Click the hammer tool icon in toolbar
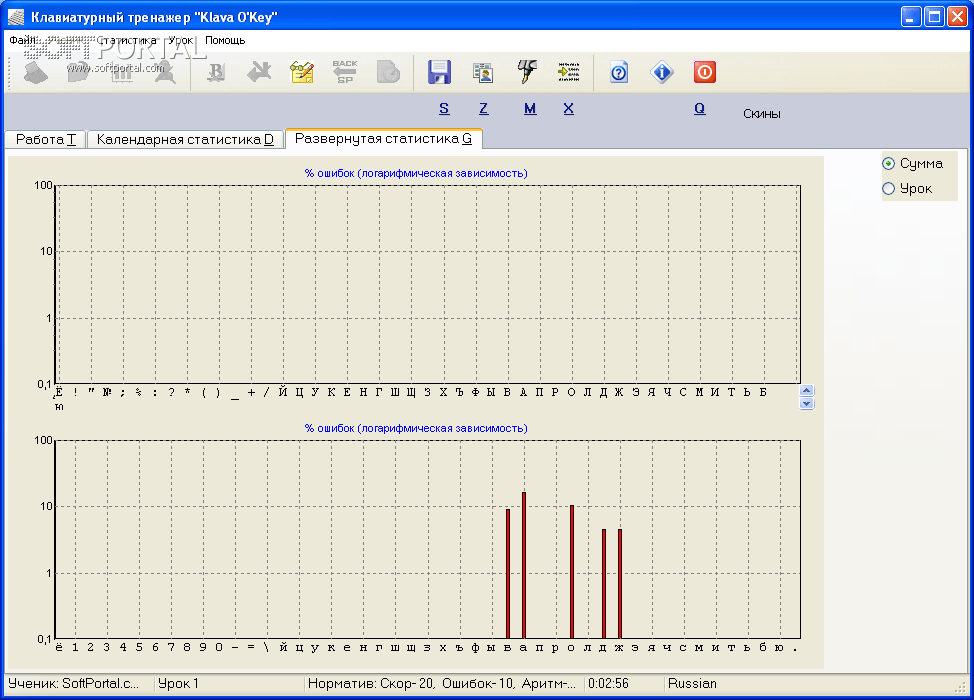This screenshot has height=700, width=974. (x=526, y=72)
